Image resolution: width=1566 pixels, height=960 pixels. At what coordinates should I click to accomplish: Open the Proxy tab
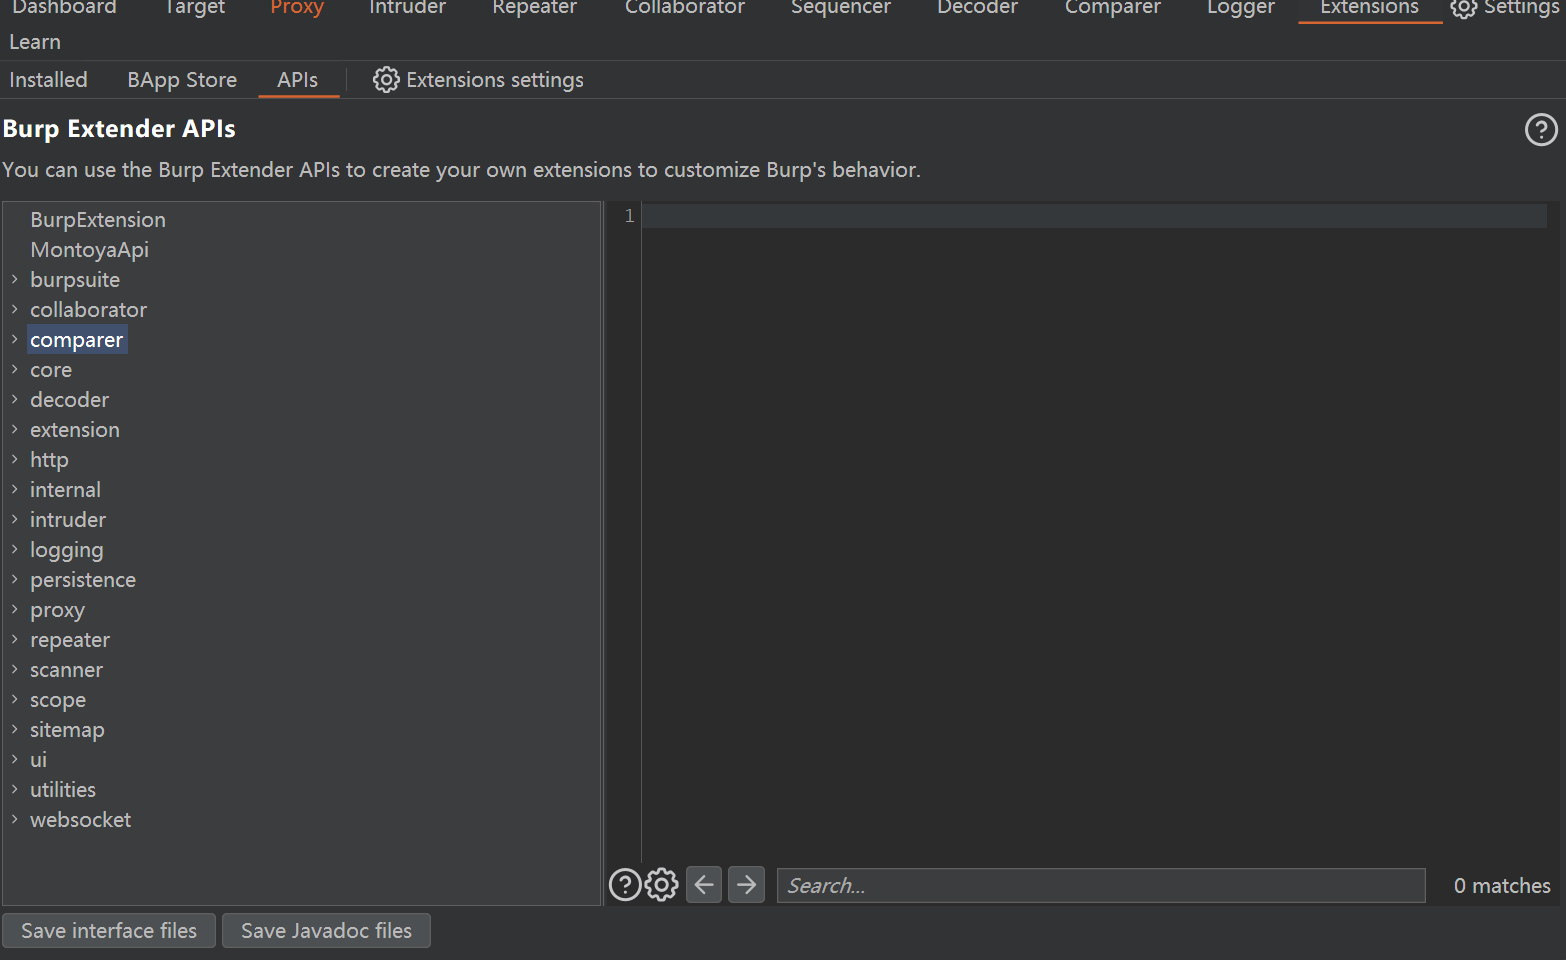click(297, 8)
